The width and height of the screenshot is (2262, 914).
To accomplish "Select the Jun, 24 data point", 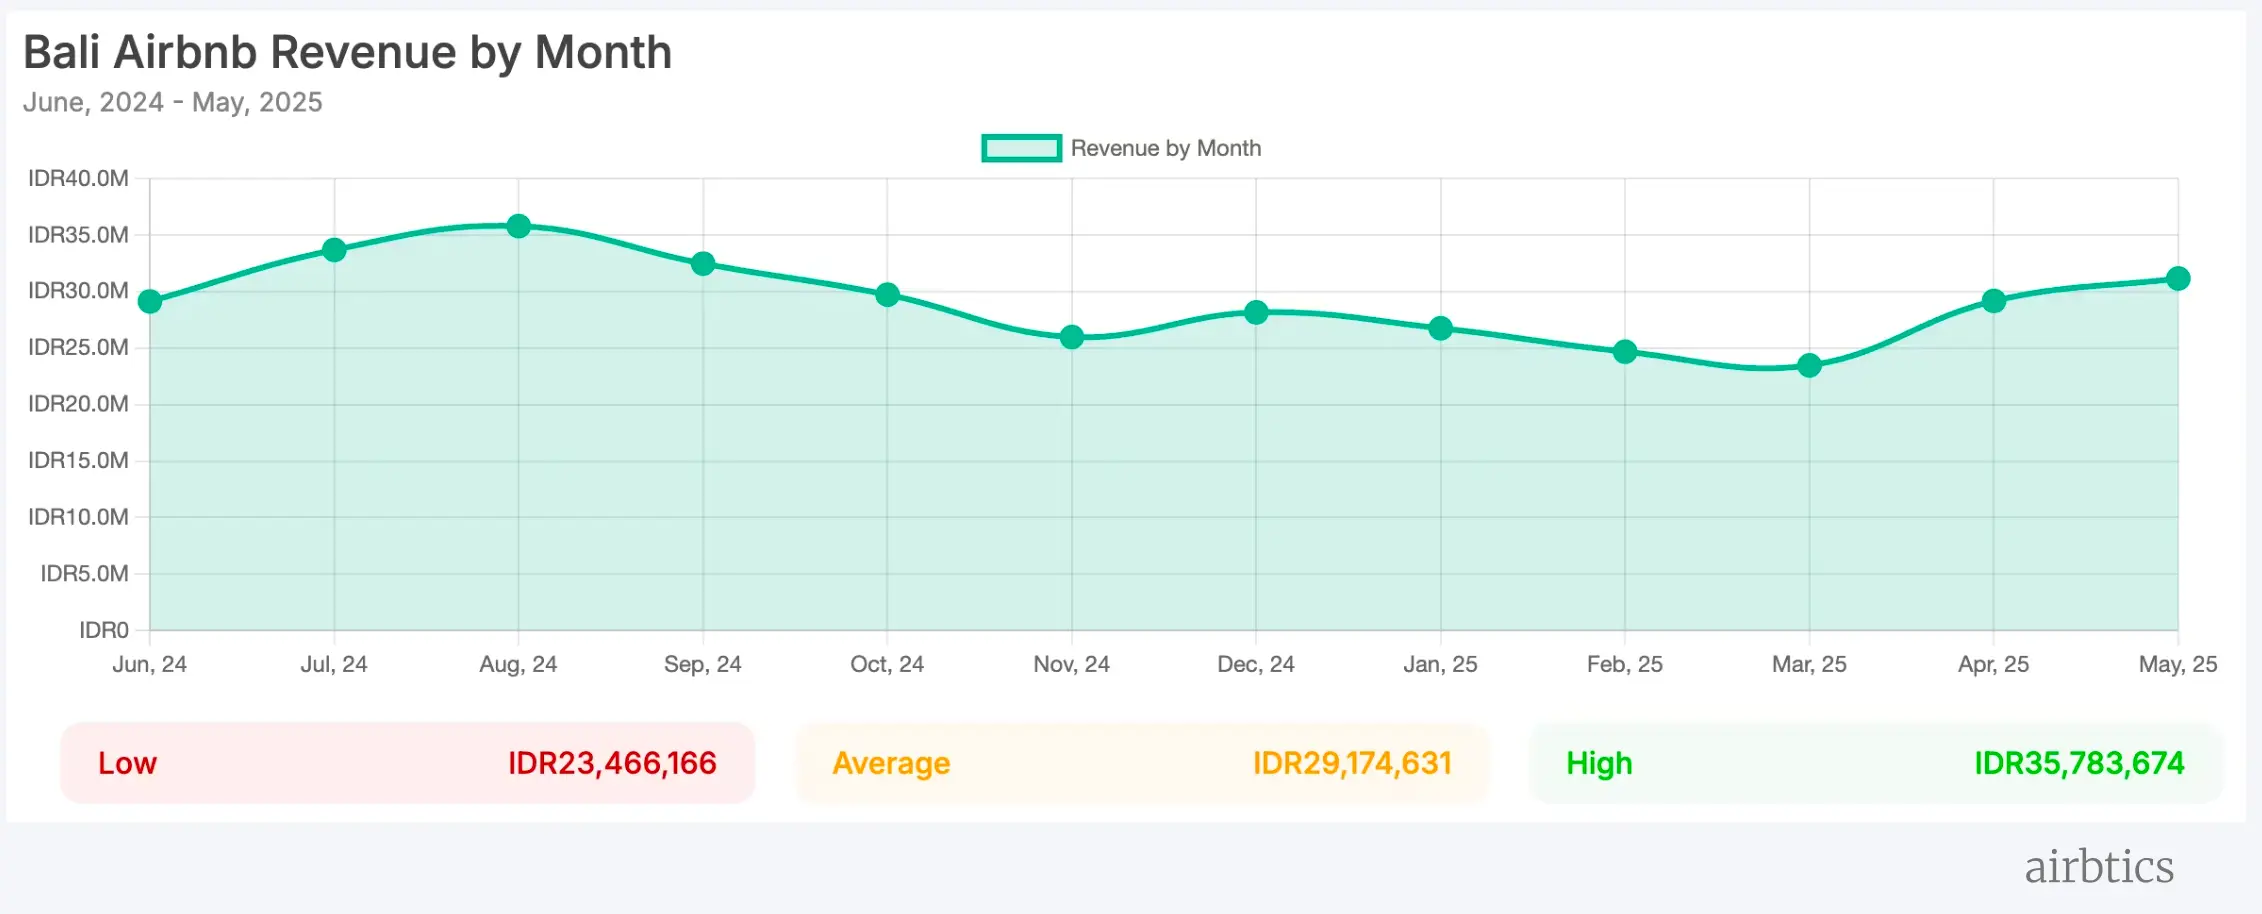I will click(150, 301).
